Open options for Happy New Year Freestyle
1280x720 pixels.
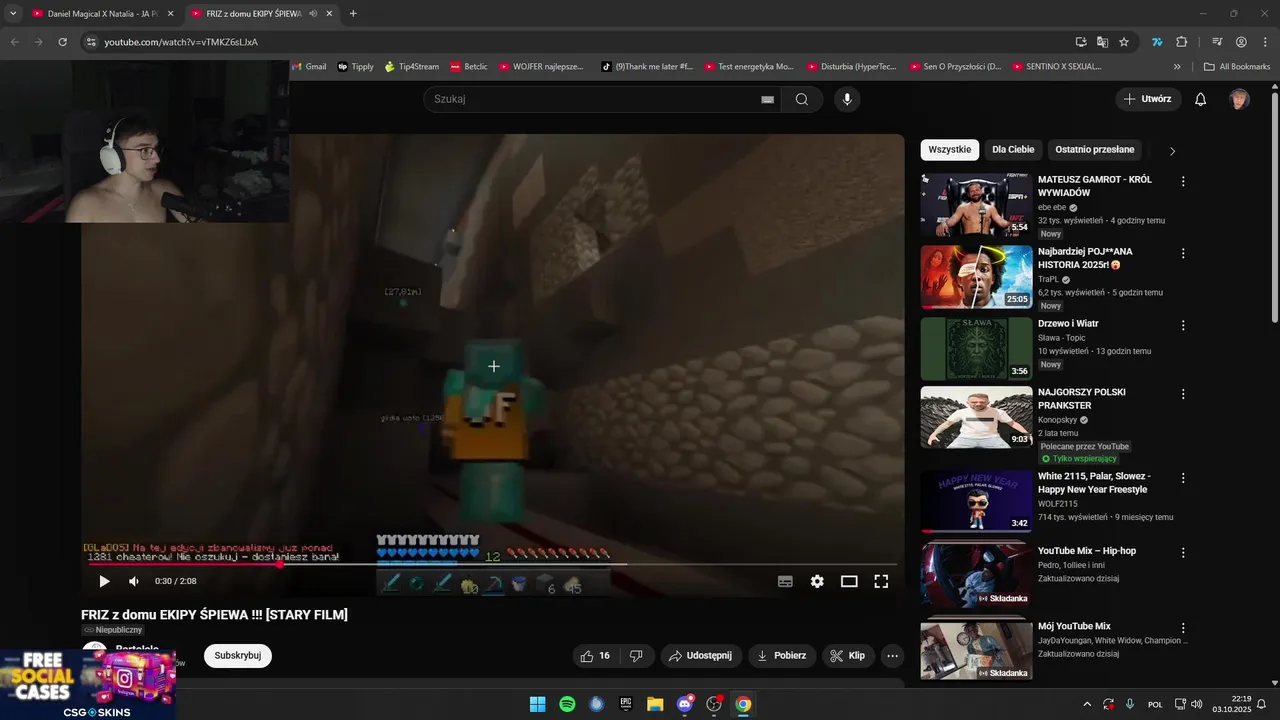coord(1183,478)
